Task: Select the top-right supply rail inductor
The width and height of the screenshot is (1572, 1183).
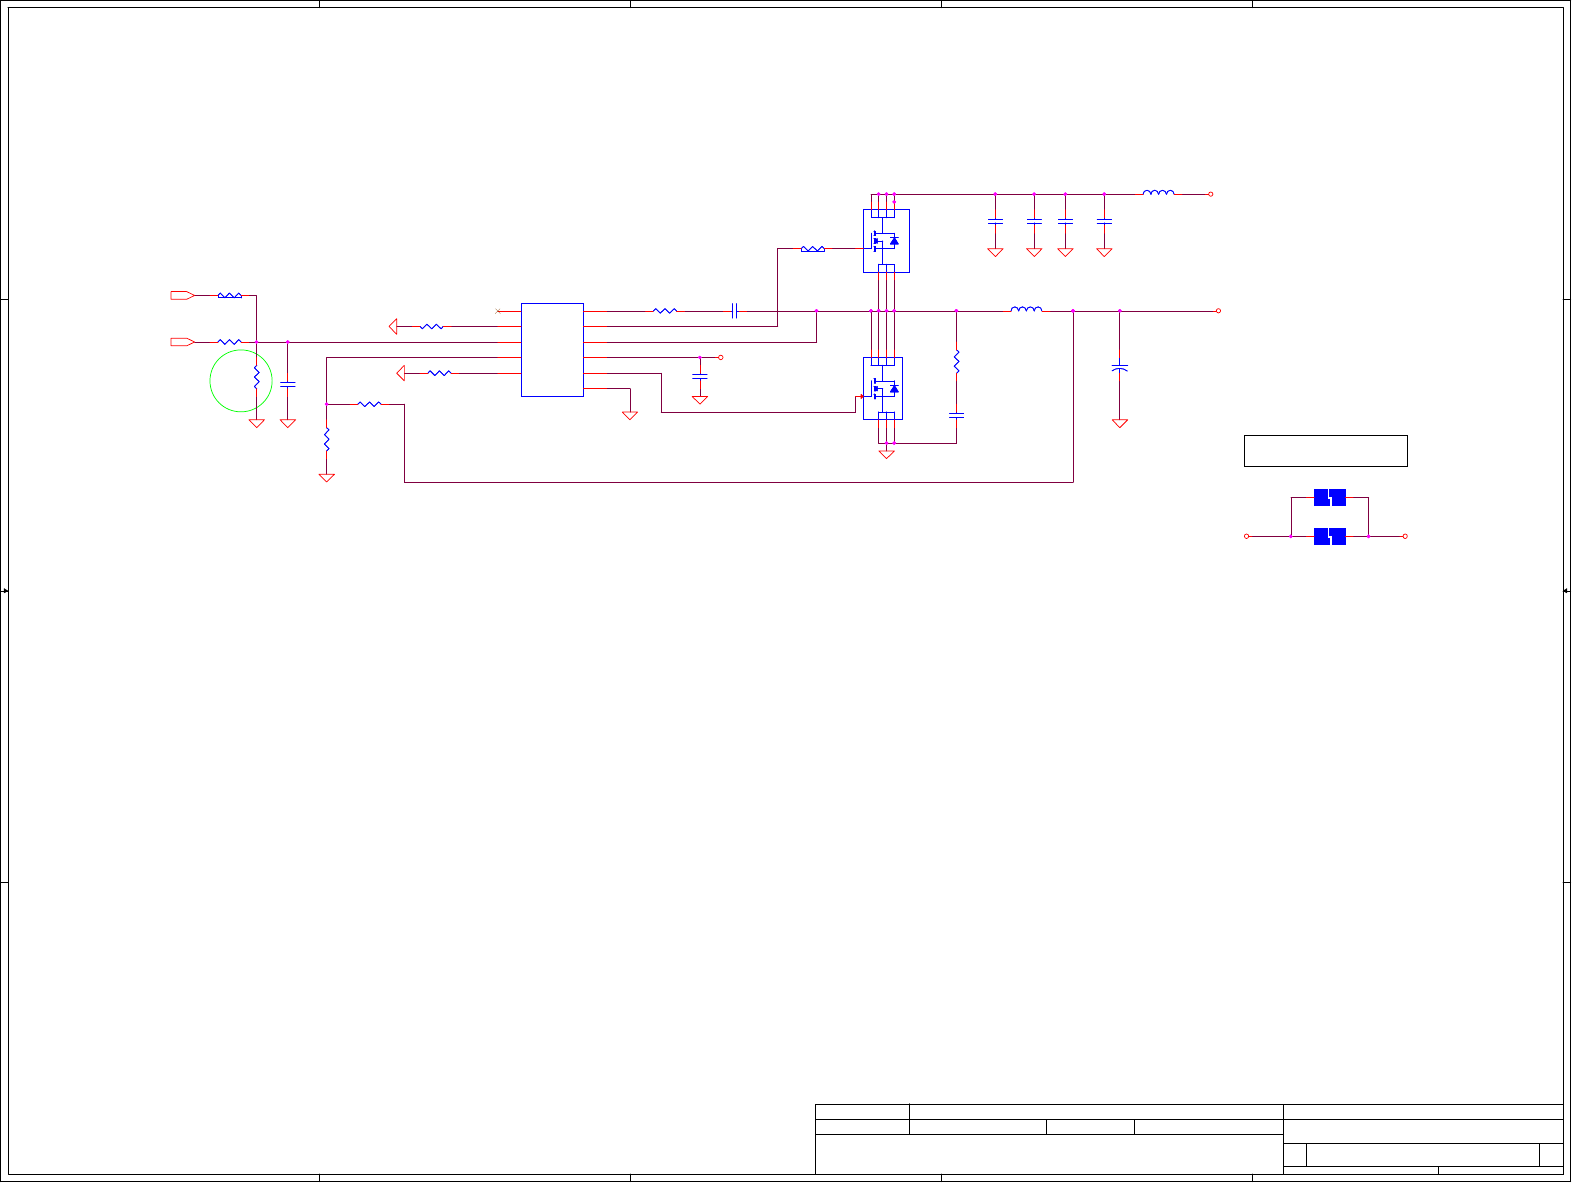Action: click(x=1159, y=192)
